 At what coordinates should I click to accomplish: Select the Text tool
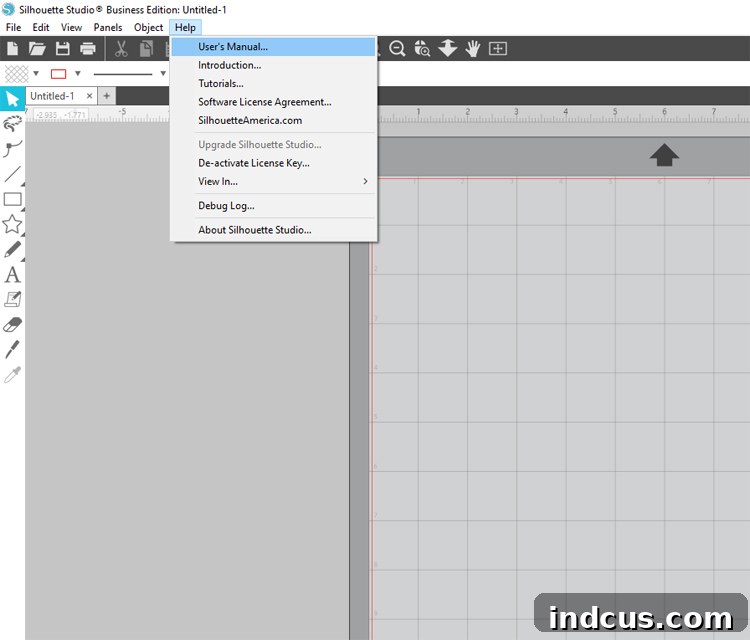pos(12,275)
